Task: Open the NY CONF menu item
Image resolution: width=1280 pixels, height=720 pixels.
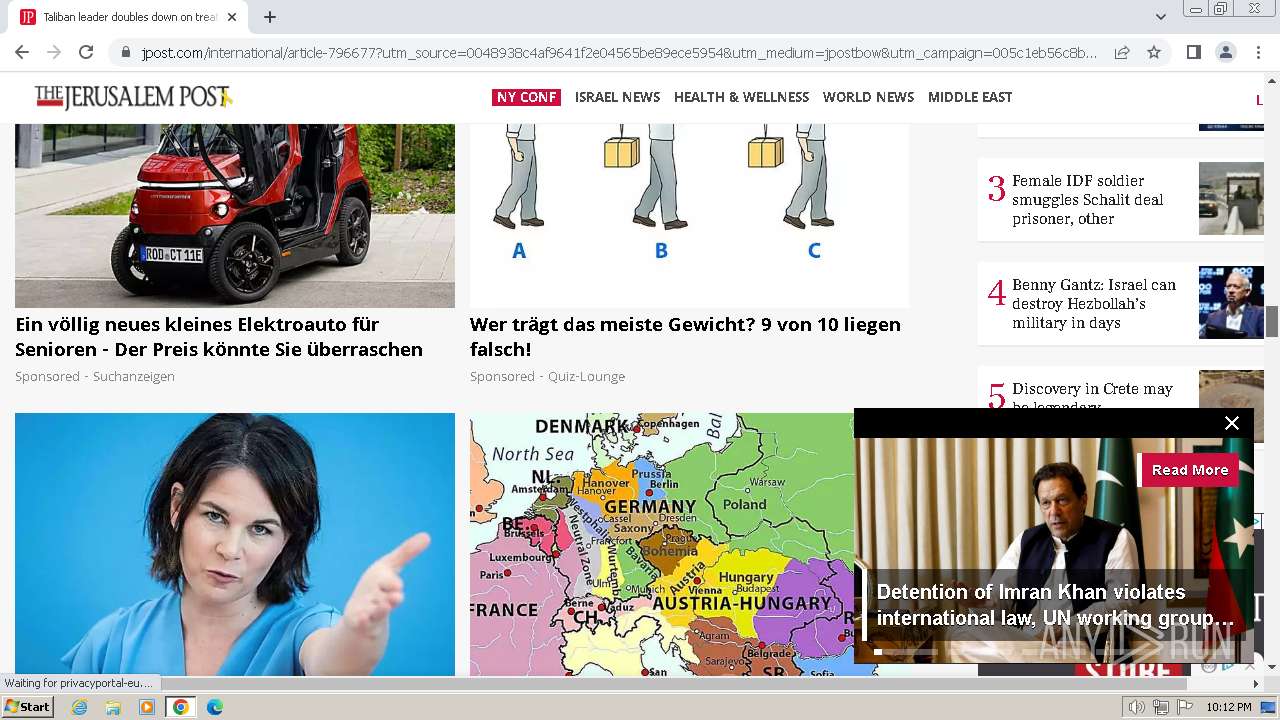Action: click(x=526, y=97)
